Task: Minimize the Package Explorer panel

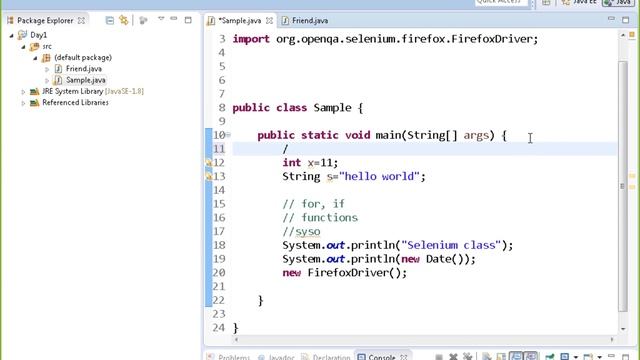Action: 174,19
